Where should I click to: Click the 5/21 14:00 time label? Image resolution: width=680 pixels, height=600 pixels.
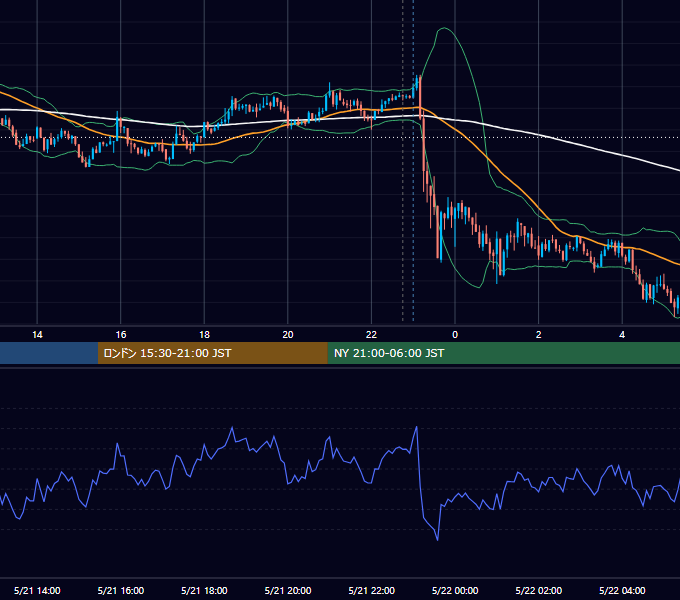click(x=37, y=590)
